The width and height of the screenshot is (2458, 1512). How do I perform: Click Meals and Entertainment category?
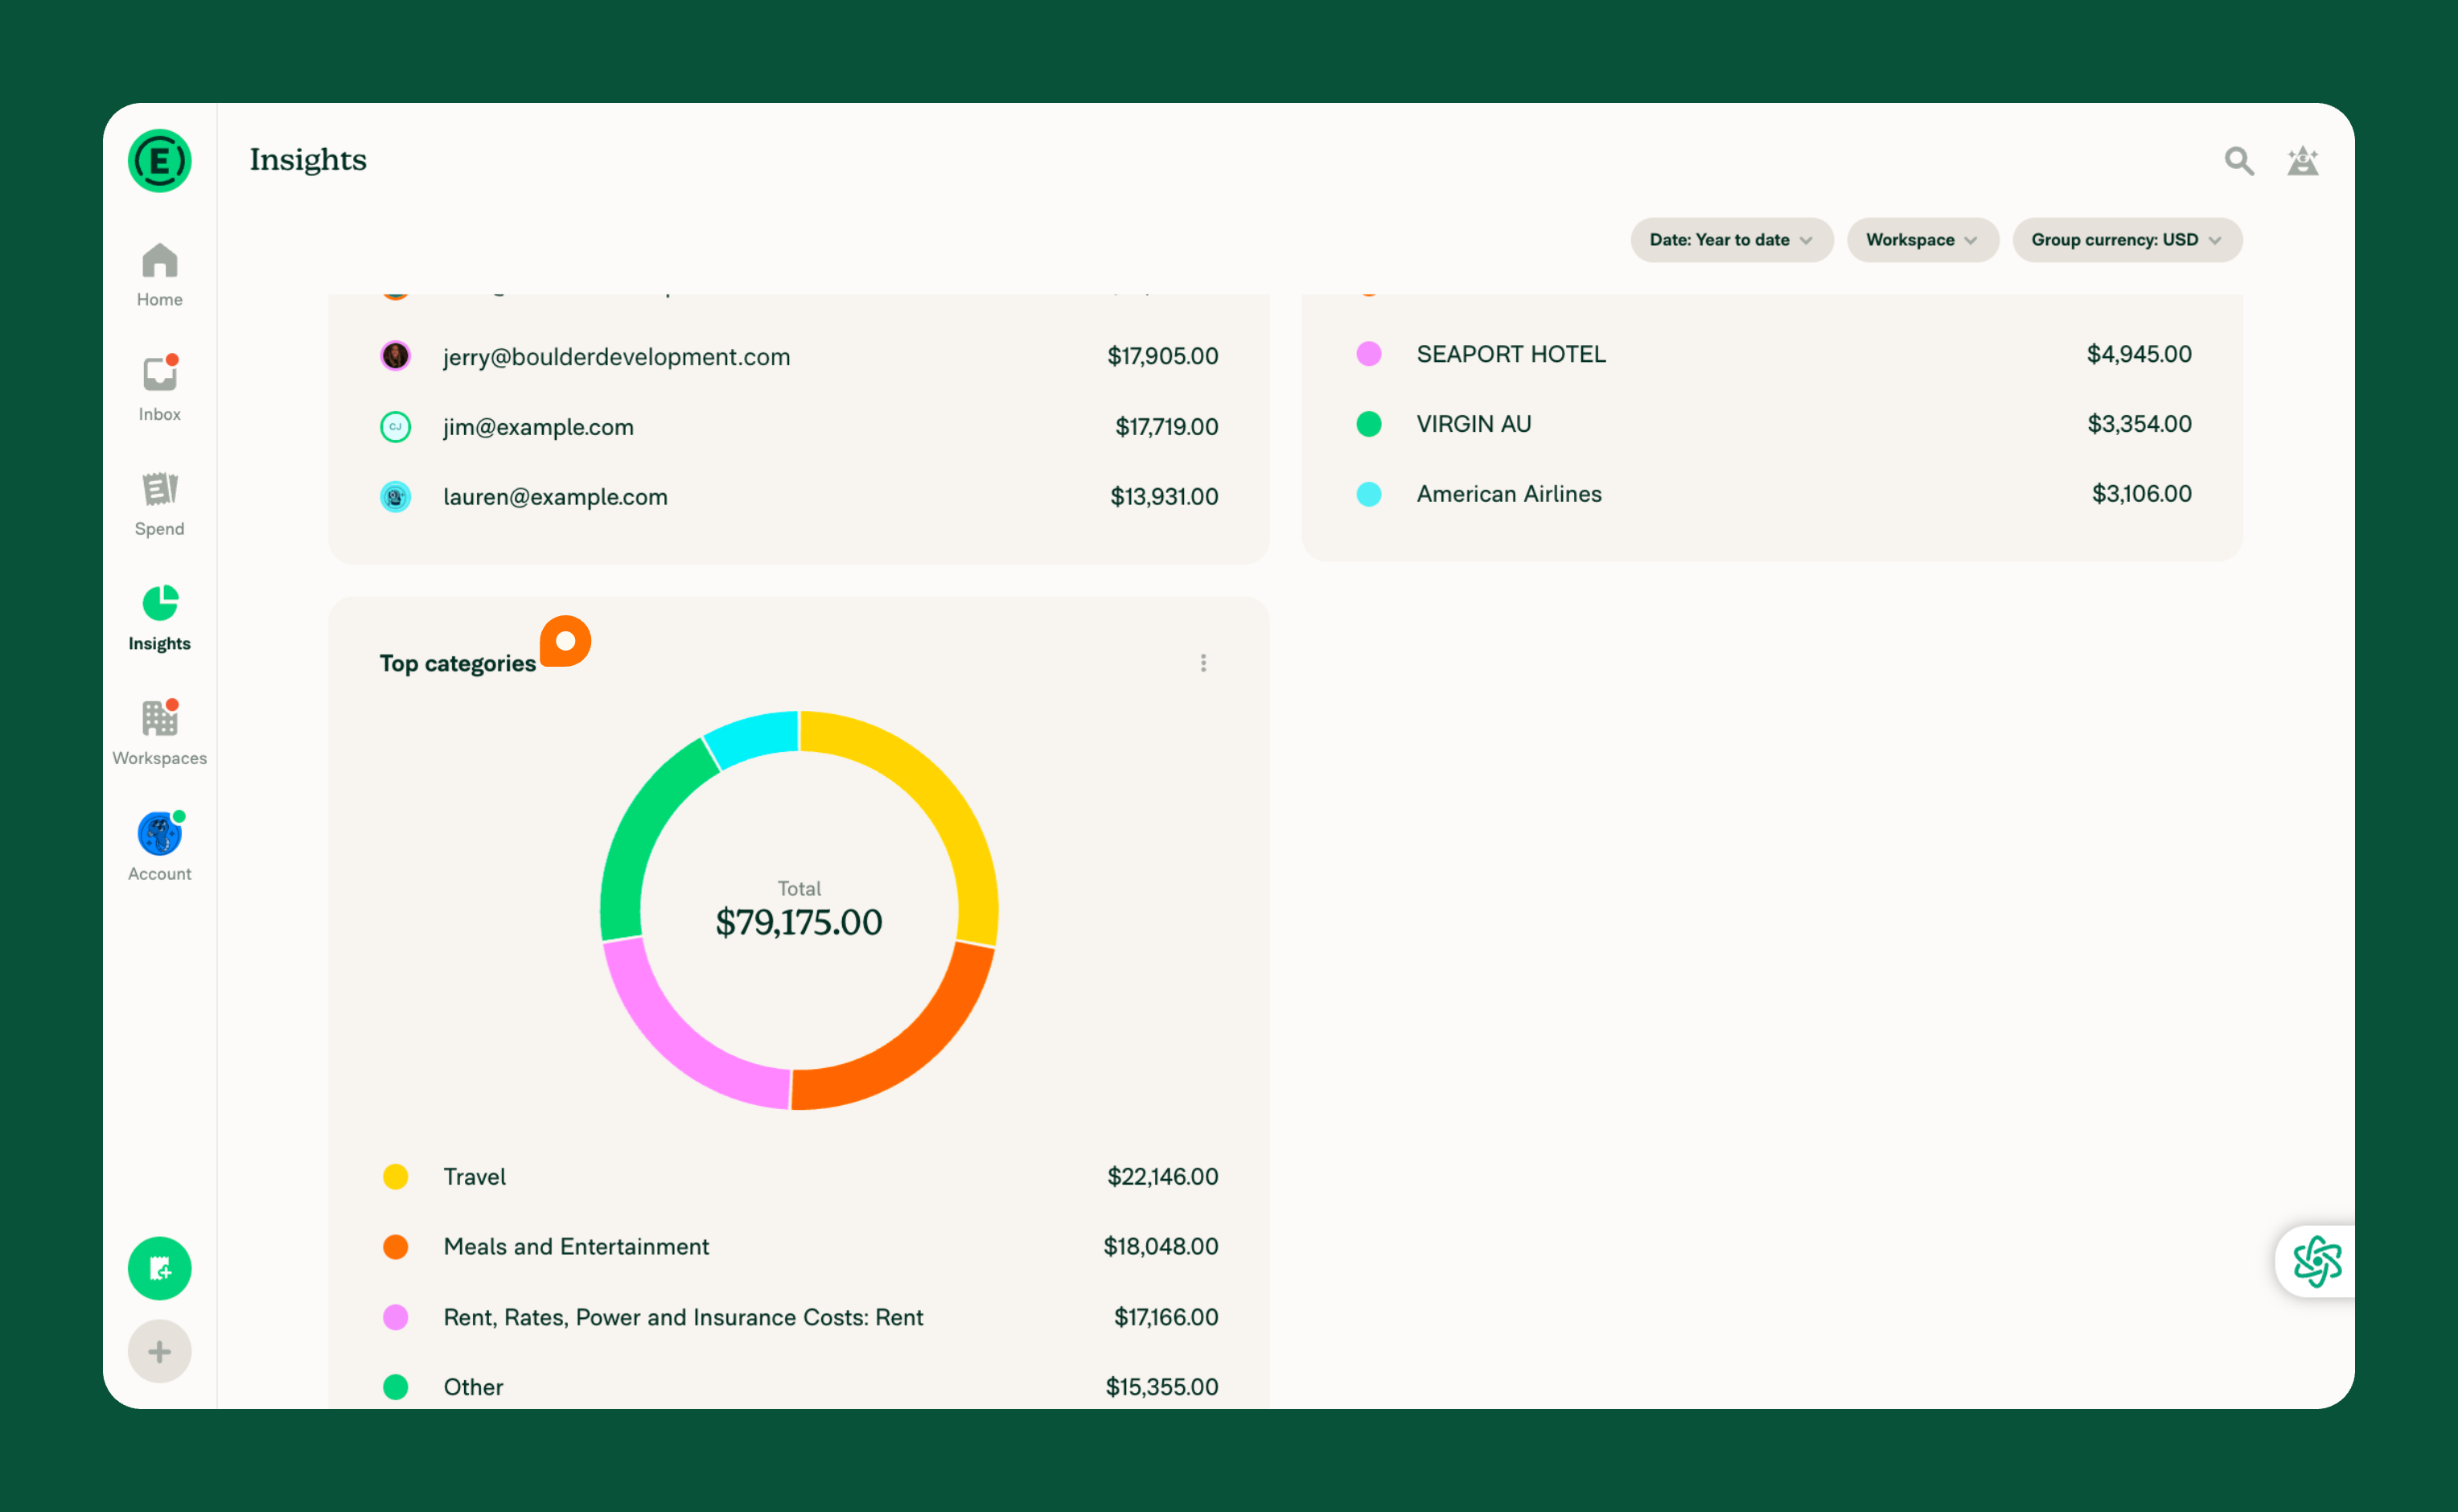click(576, 1247)
